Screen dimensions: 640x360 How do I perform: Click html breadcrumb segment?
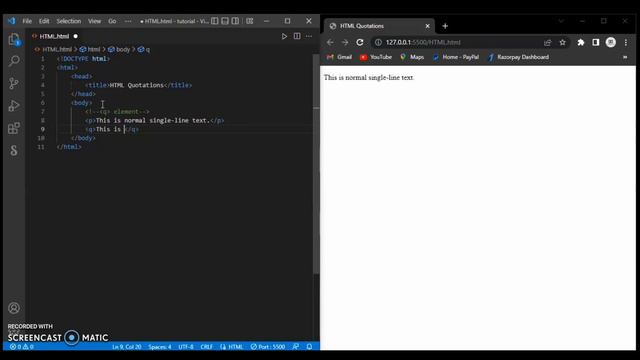(93, 49)
